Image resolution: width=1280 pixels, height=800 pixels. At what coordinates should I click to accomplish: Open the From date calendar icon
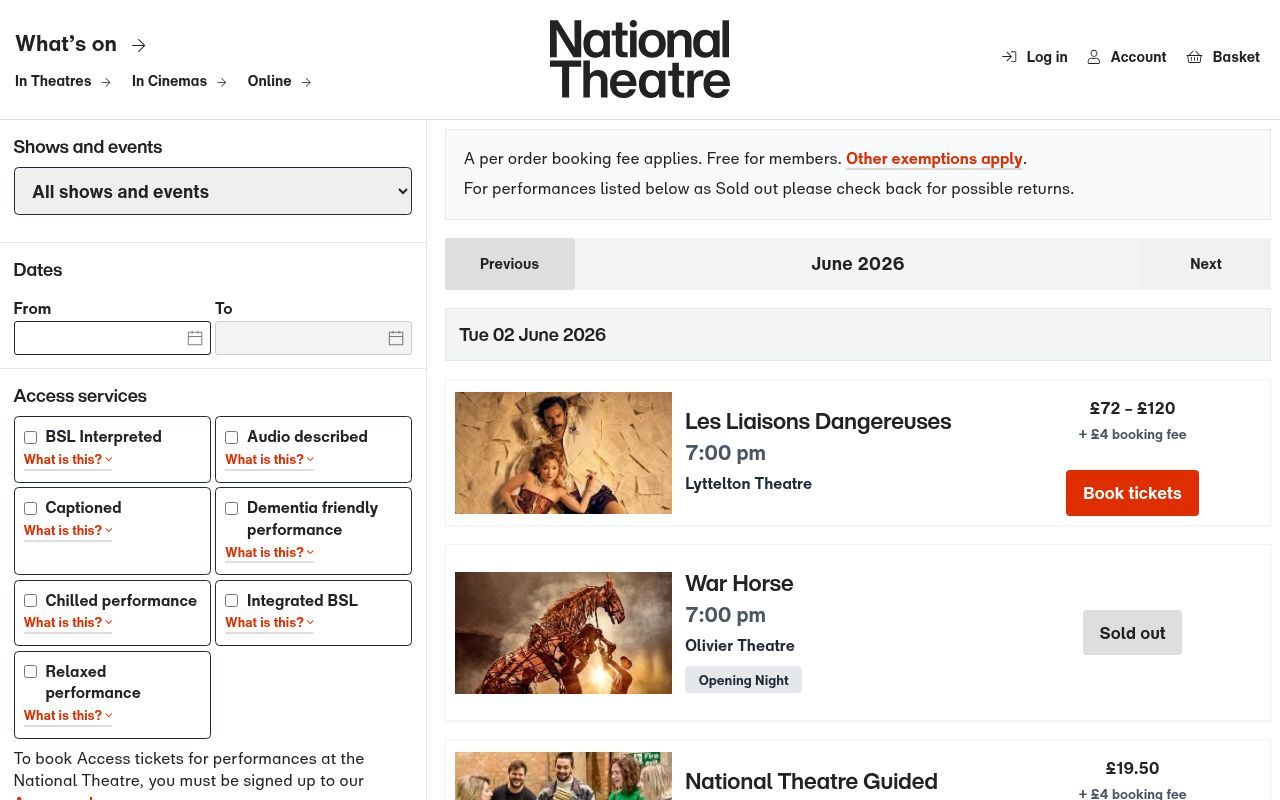tap(195, 338)
